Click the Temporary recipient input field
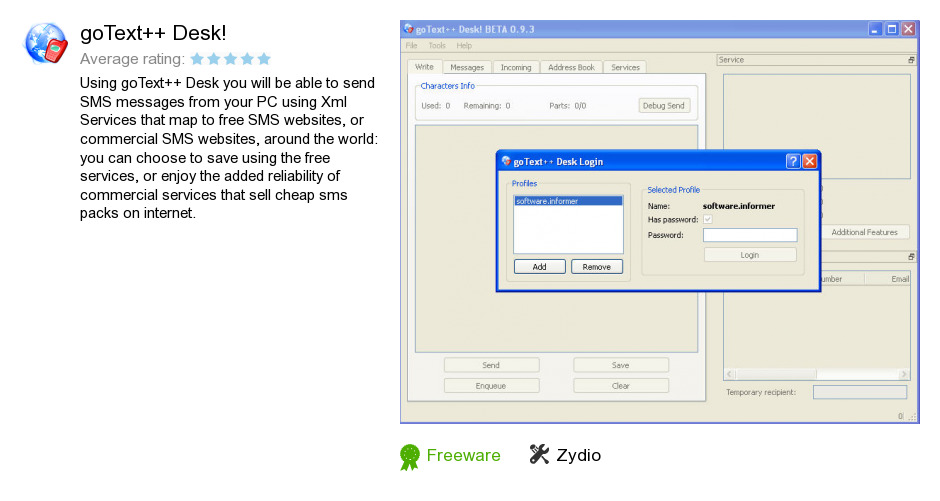This screenshot has width=940, height=501. (x=860, y=393)
